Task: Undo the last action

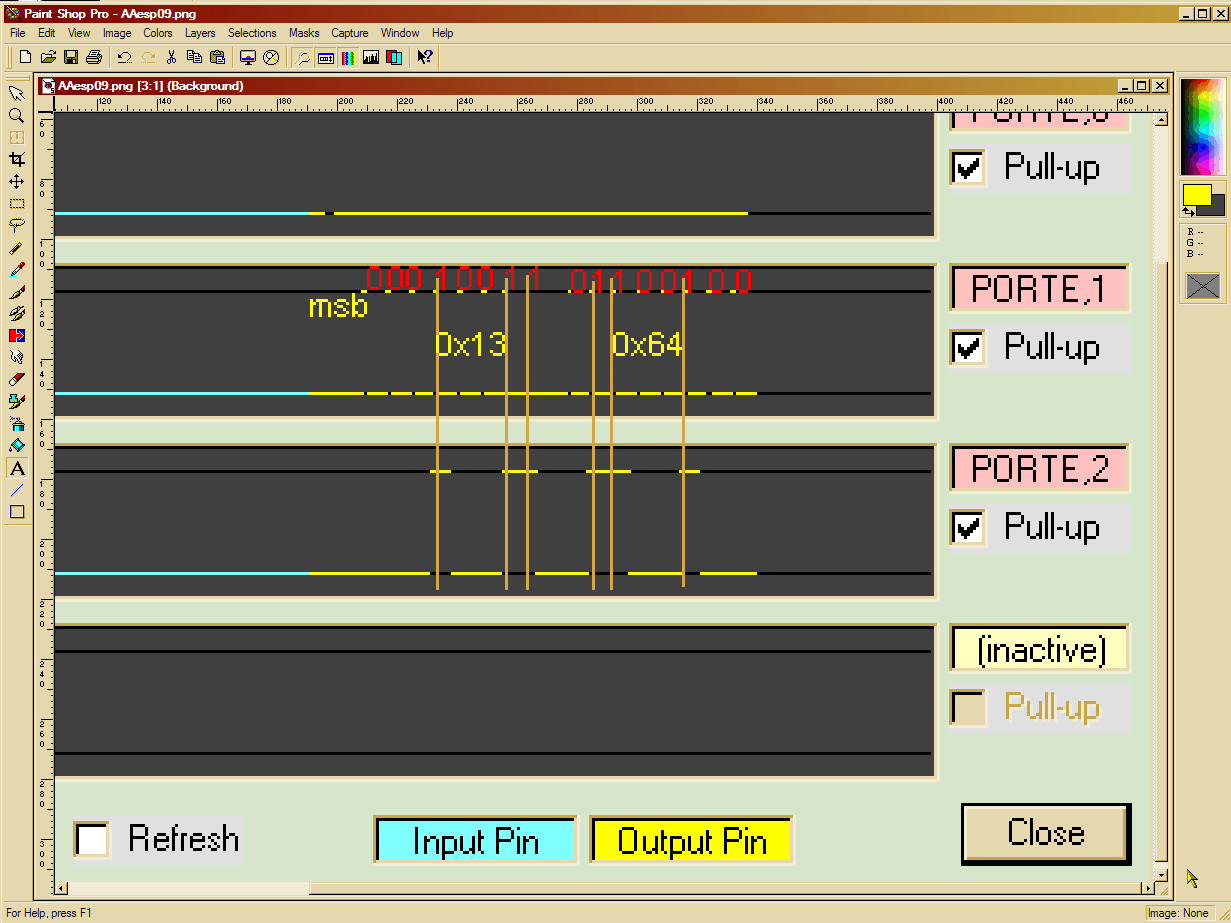Action: point(125,57)
